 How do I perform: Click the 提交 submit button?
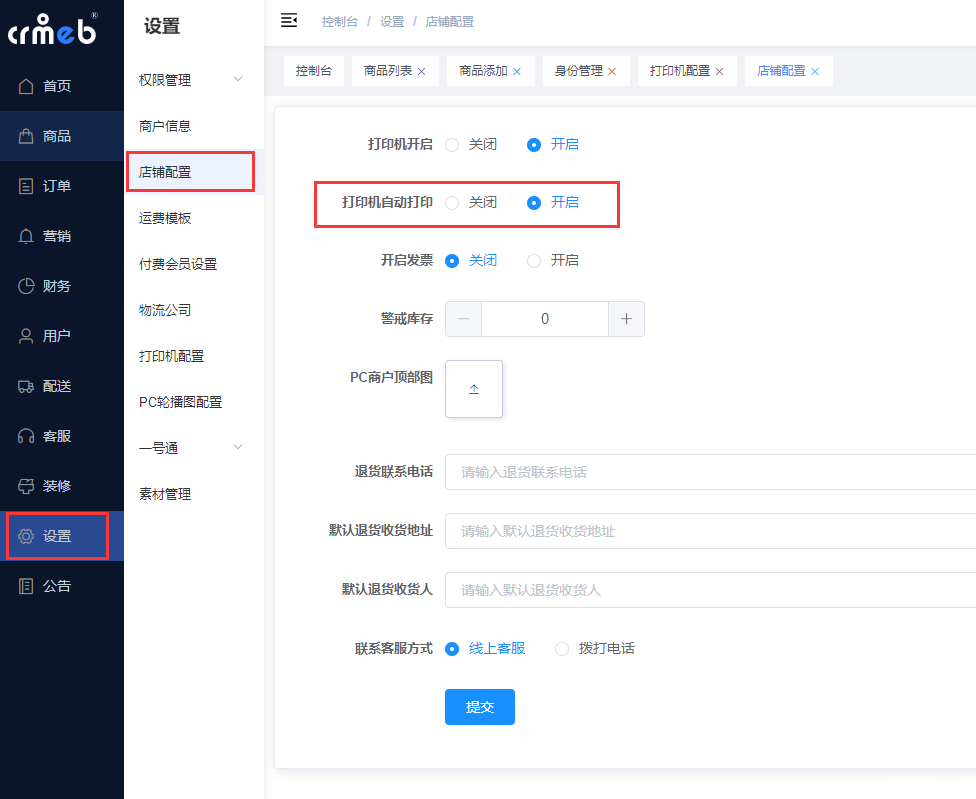coord(480,707)
